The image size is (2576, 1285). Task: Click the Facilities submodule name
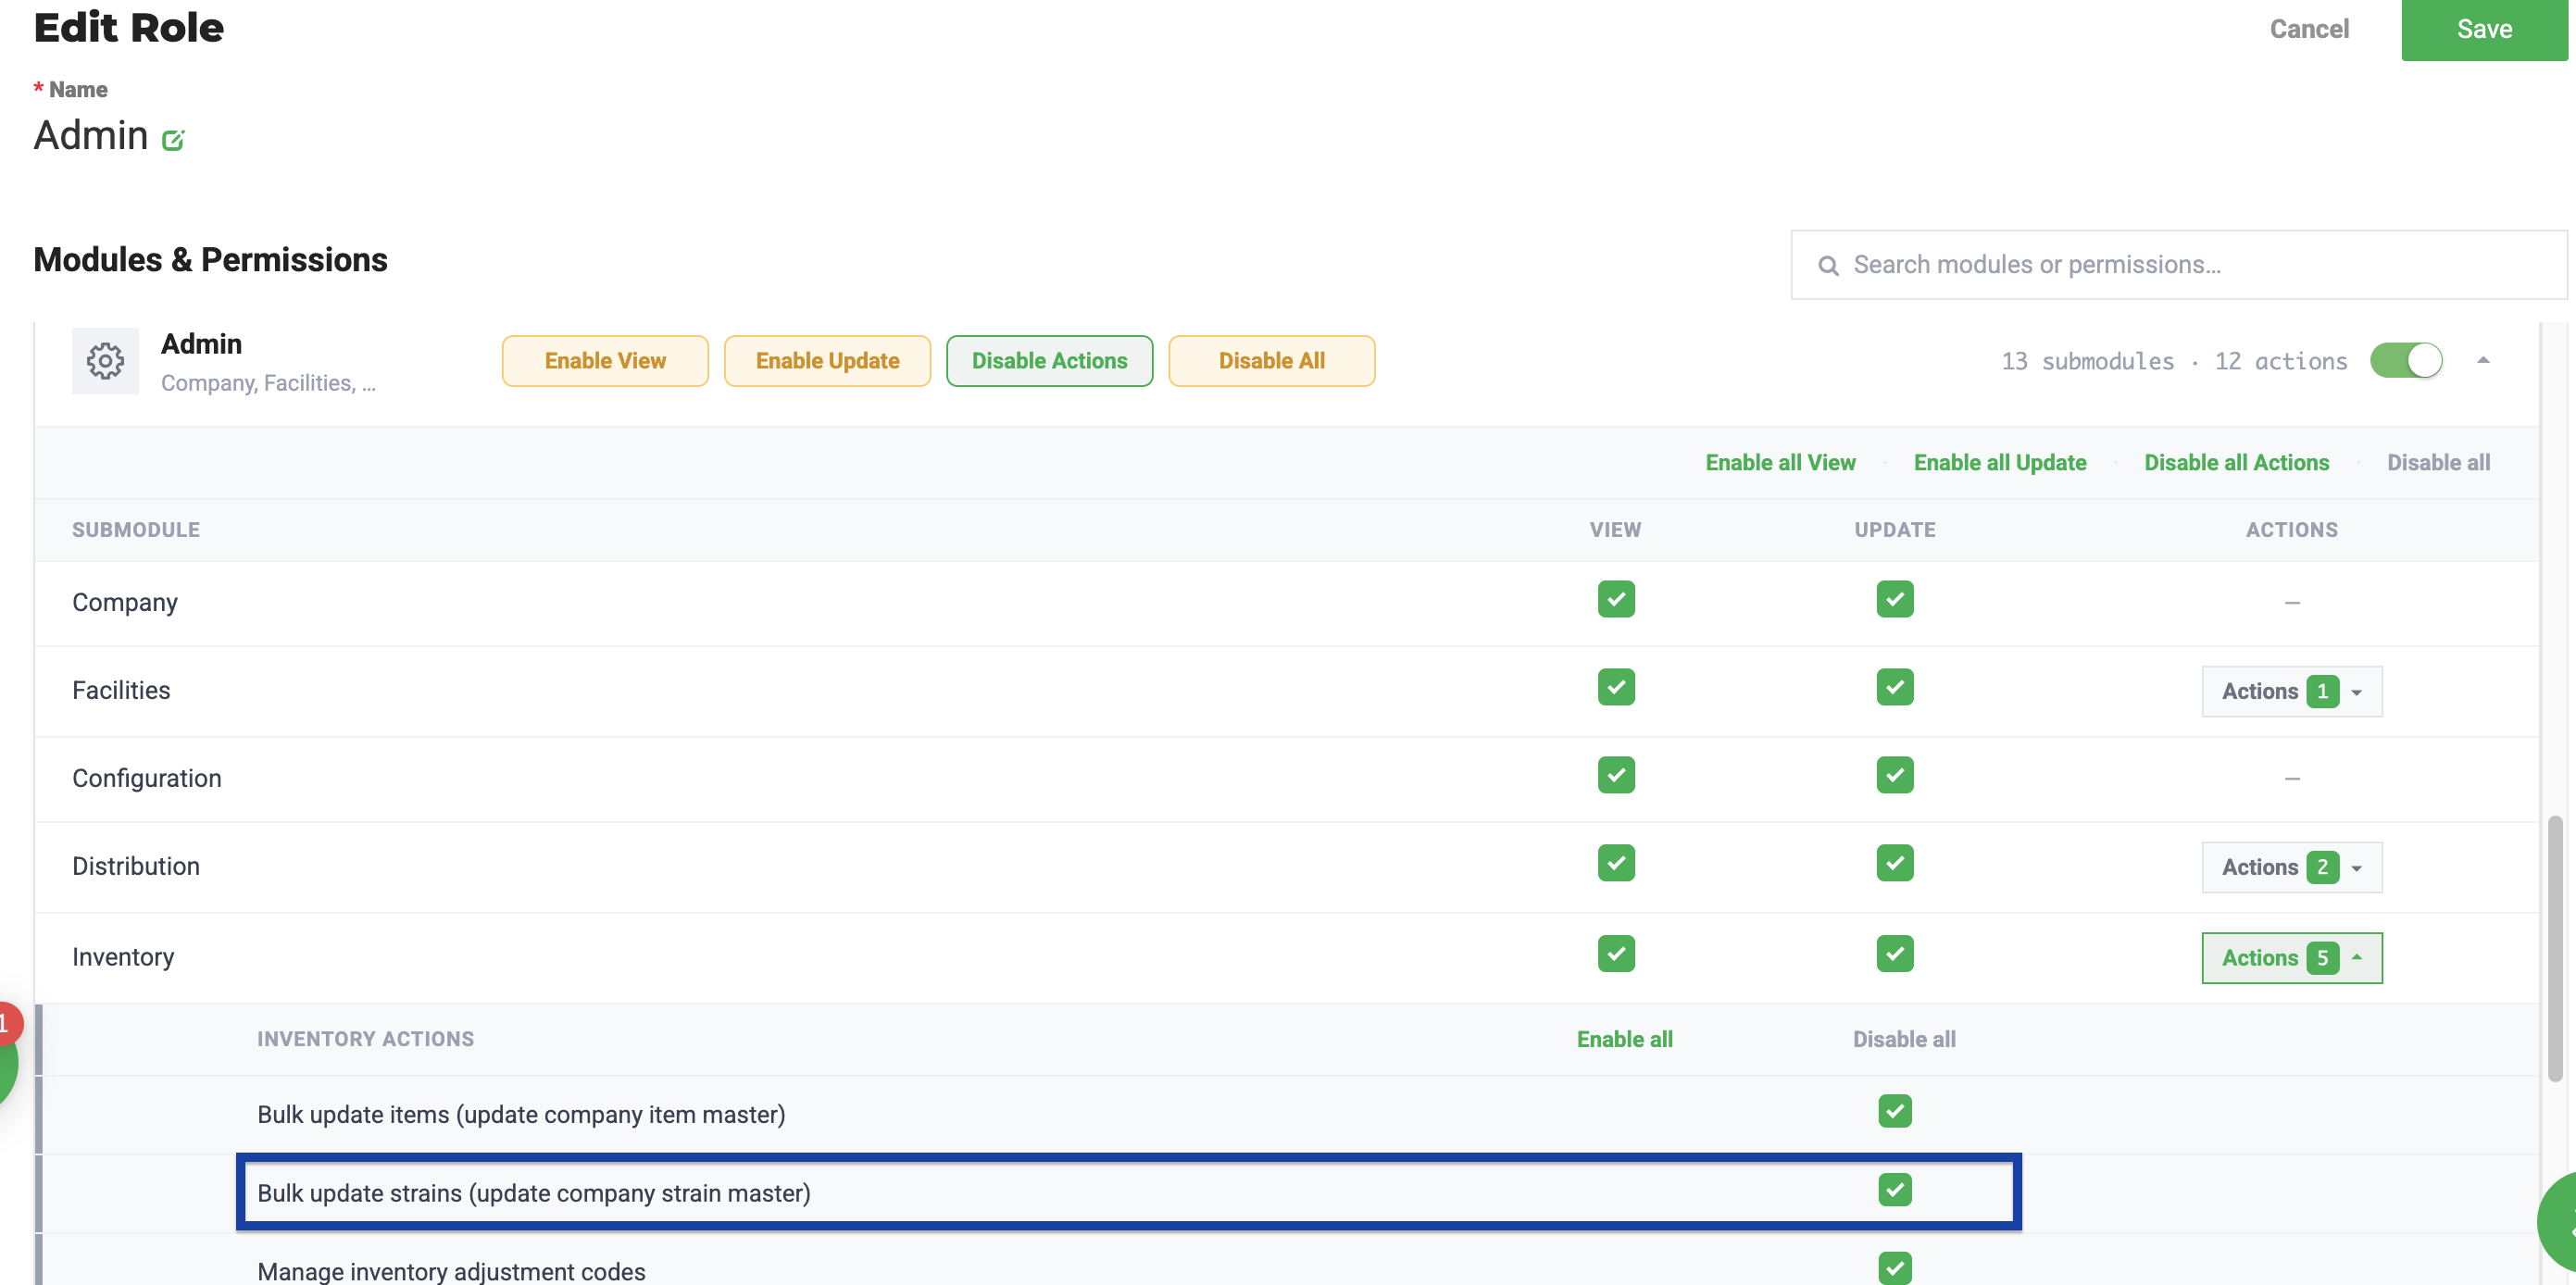point(121,691)
